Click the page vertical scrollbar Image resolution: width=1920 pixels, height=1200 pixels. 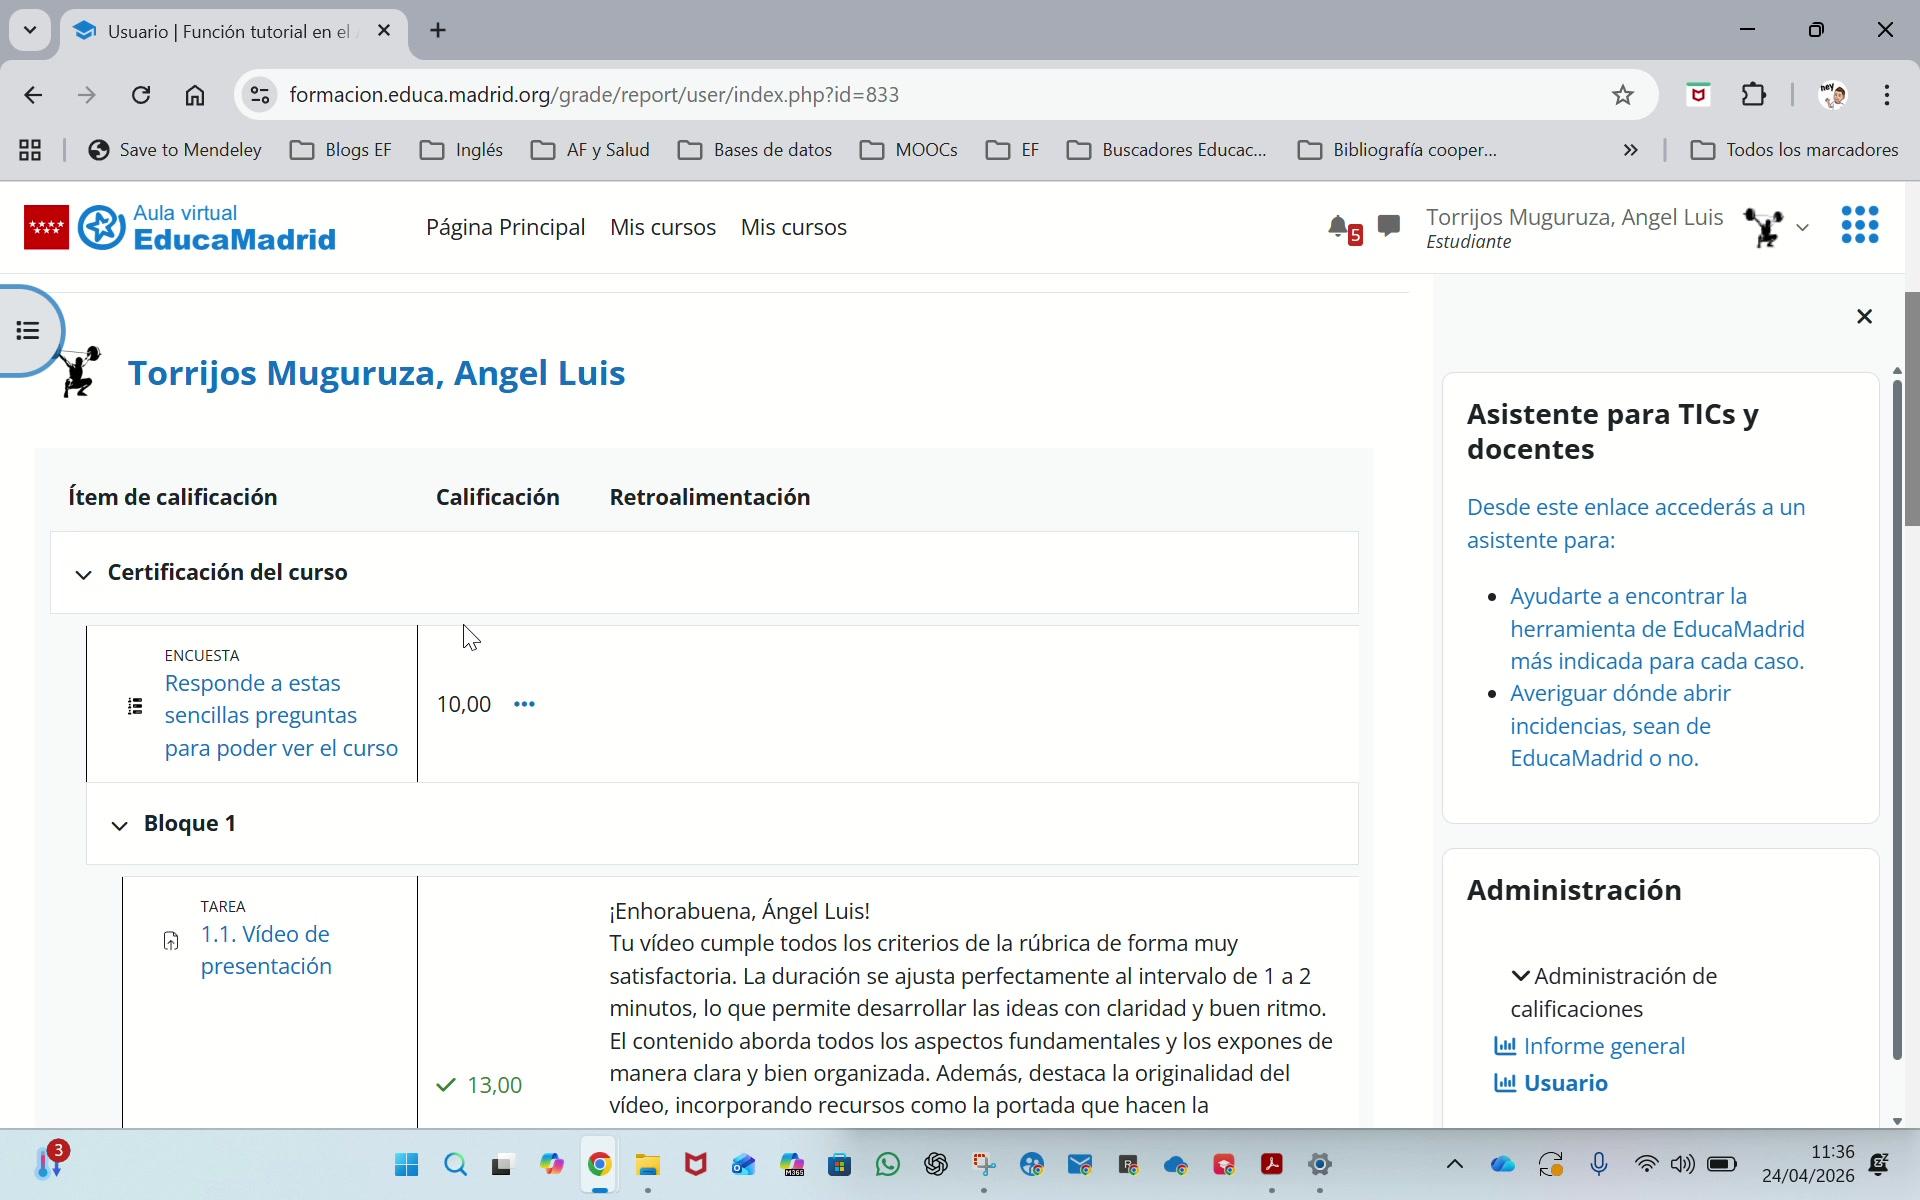click(x=1911, y=410)
